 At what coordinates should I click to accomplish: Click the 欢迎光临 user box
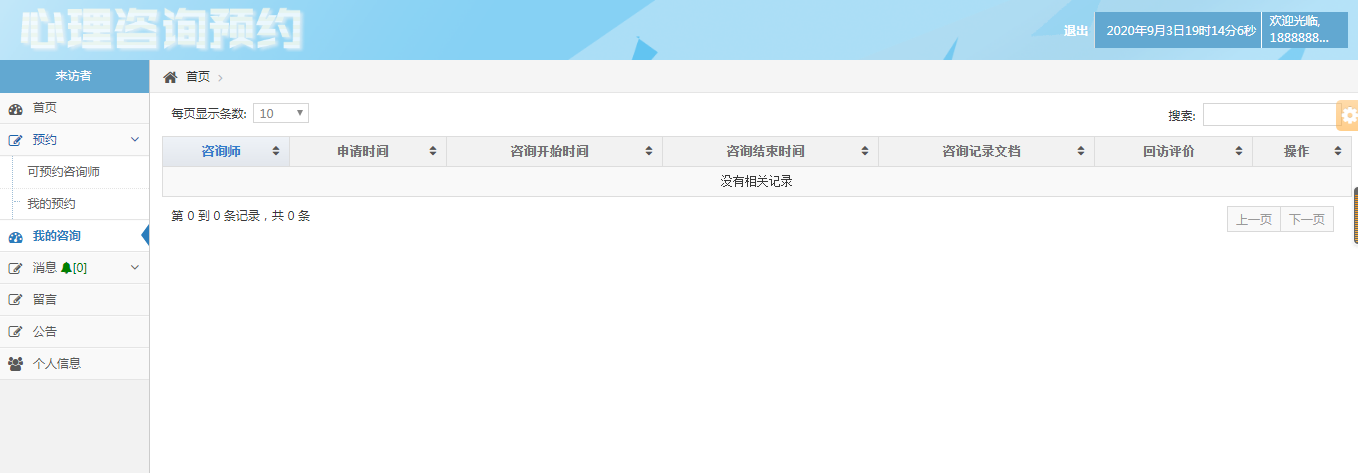click(1305, 30)
